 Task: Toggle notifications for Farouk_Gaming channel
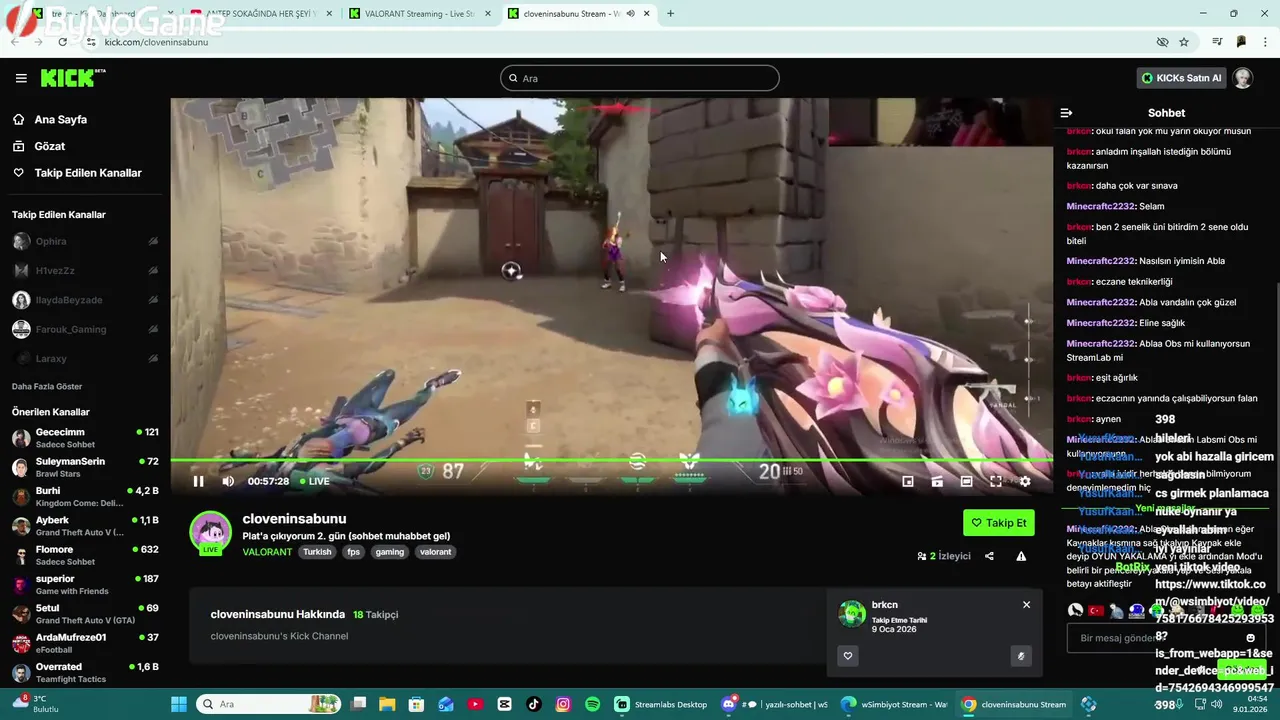coord(153,329)
